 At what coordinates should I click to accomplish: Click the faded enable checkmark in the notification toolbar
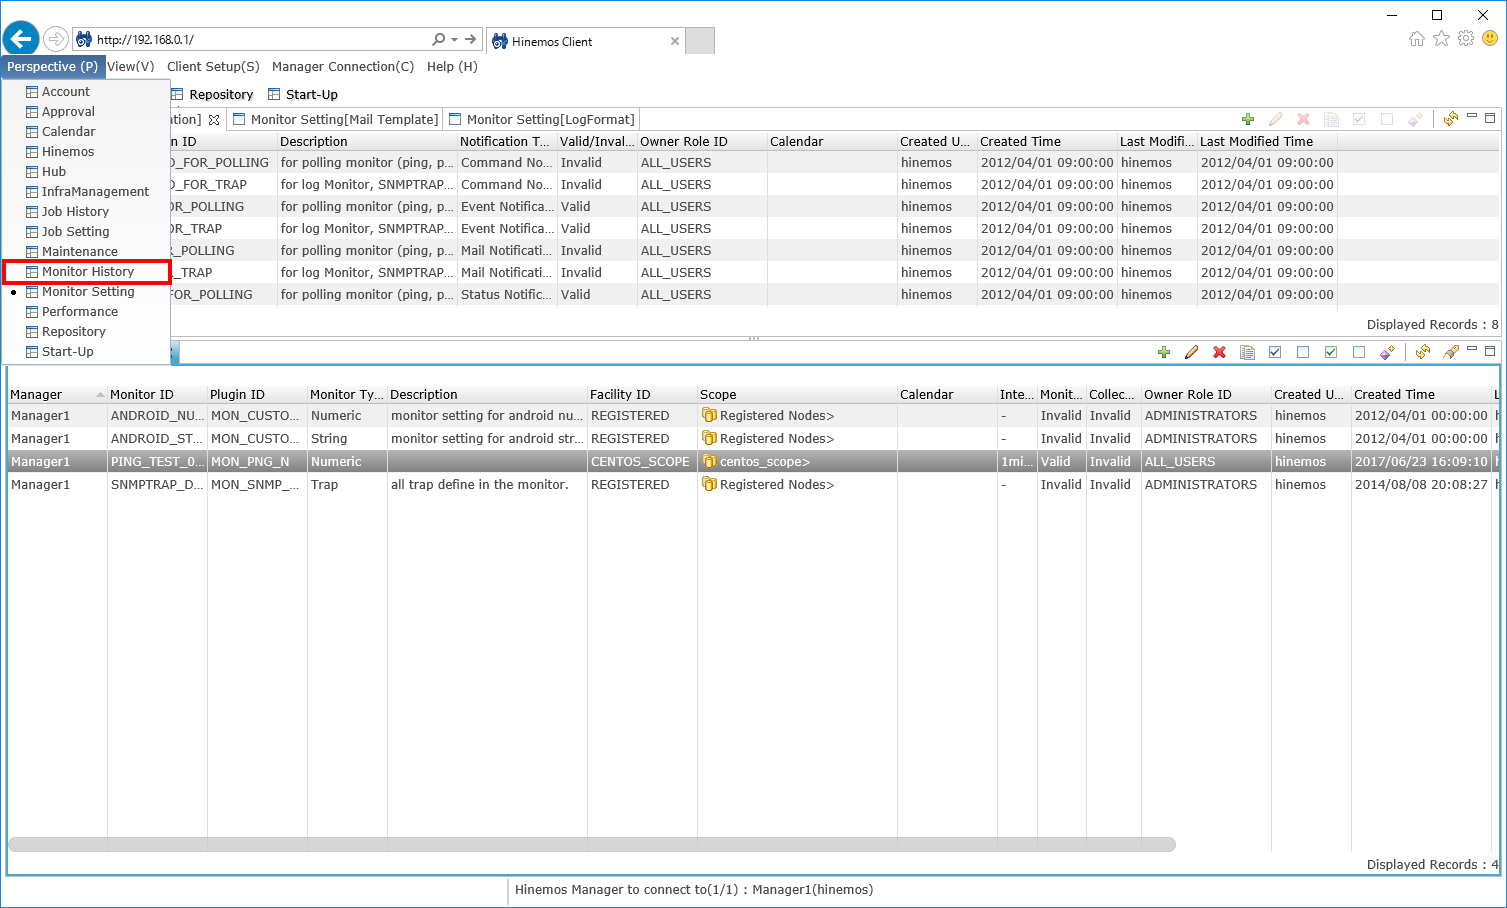pyautogui.click(x=1358, y=119)
